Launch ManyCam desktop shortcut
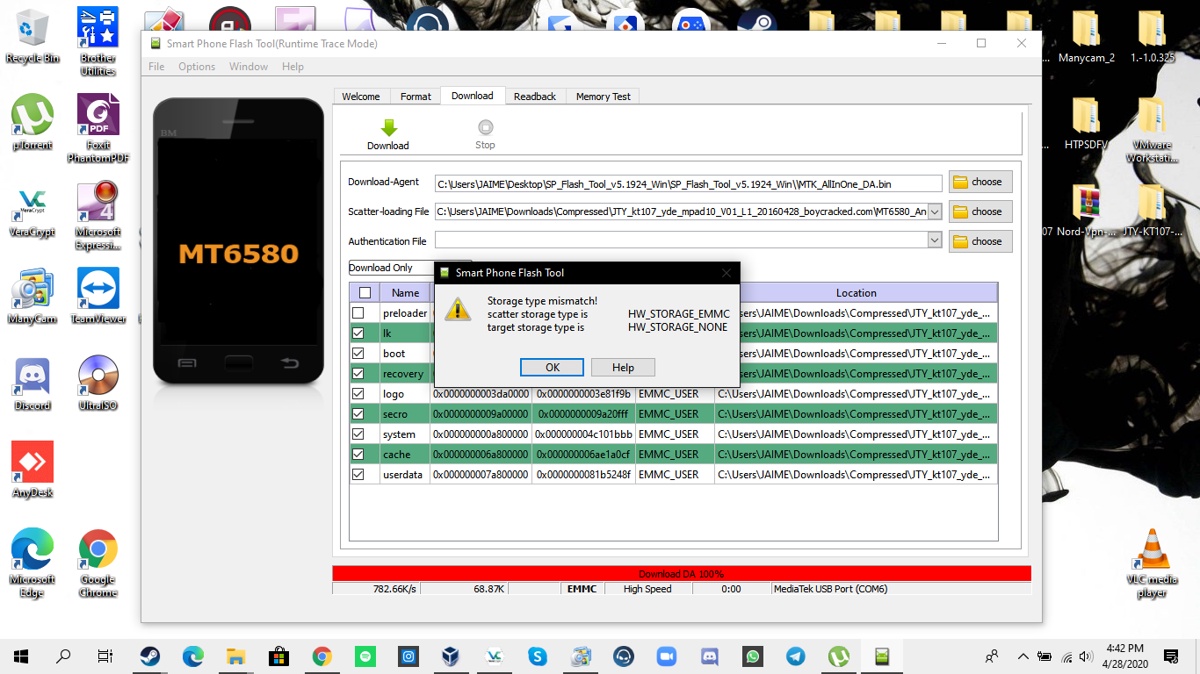The width and height of the screenshot is (1200, 674). [x=32, y=296]
